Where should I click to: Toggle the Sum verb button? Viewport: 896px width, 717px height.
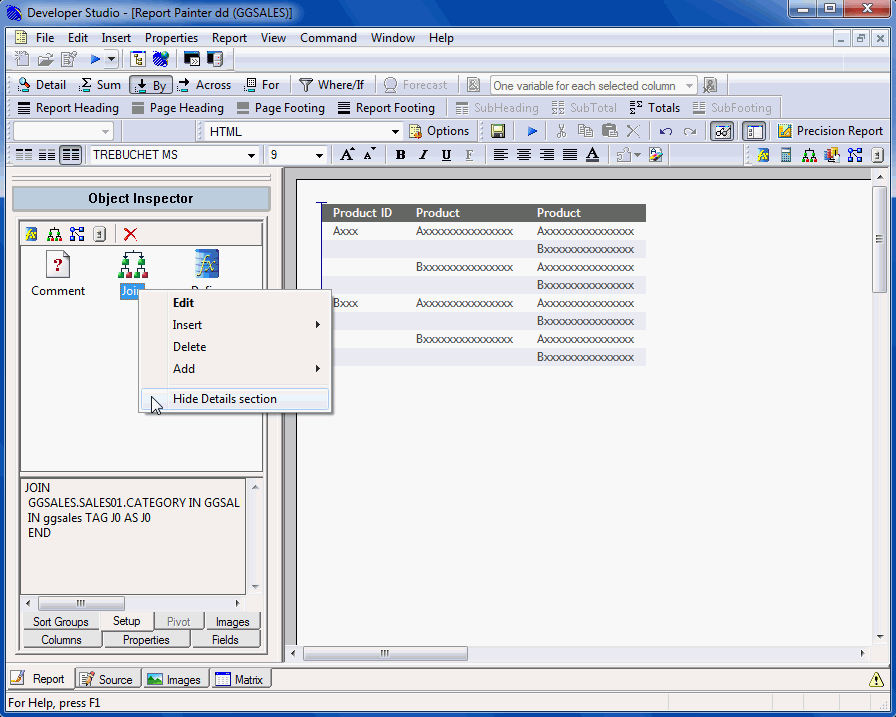click(x=100, y=85)
